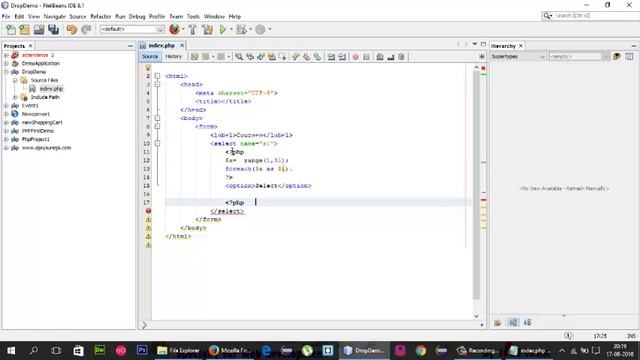The height and width of the screenshot is (360, 640).
Task: Click the Firefox browser selector icon
Action: click(174, 29)
